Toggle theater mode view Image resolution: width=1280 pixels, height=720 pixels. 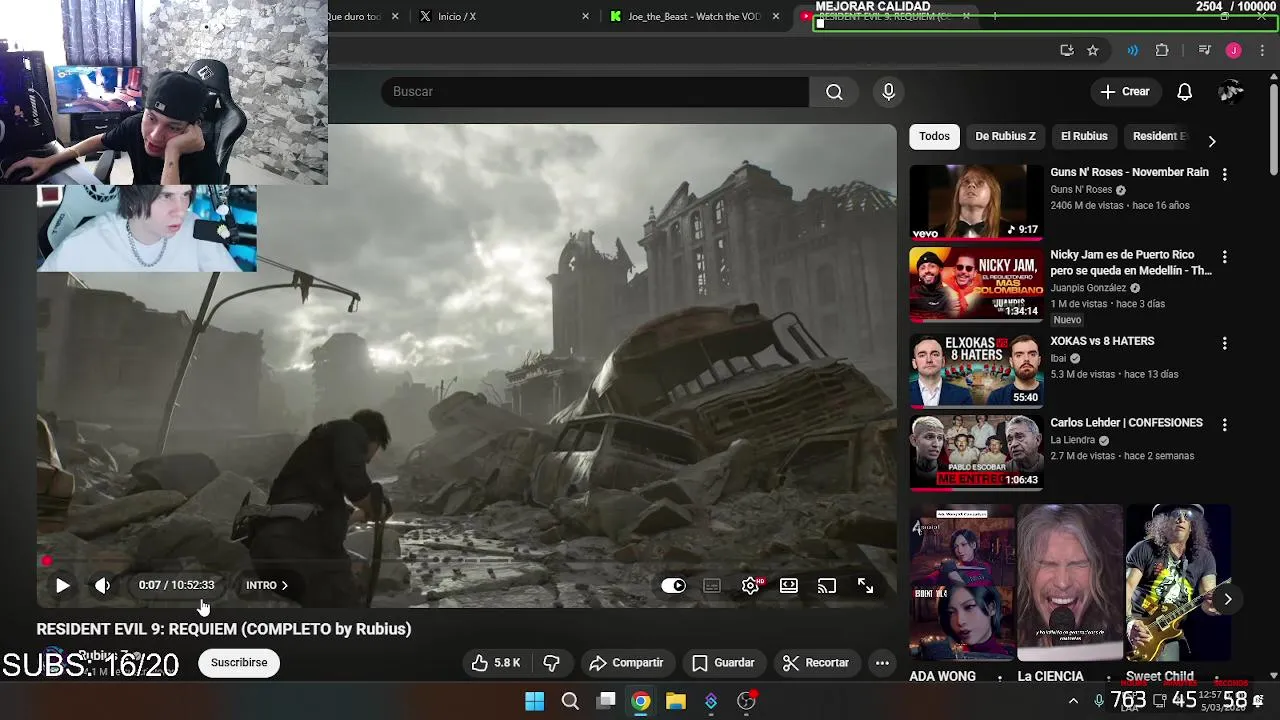click(789, 585)
